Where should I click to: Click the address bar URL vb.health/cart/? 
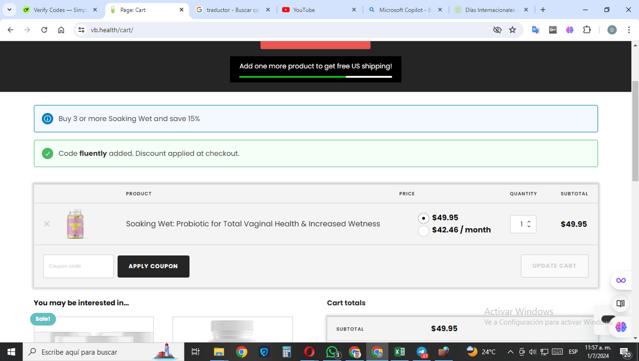[x=112, y=30]
